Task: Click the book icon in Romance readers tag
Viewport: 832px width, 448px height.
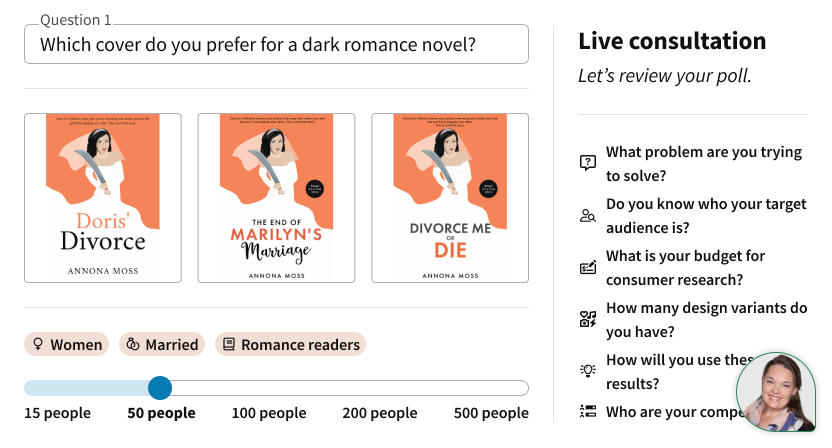Action: [229, 344]
